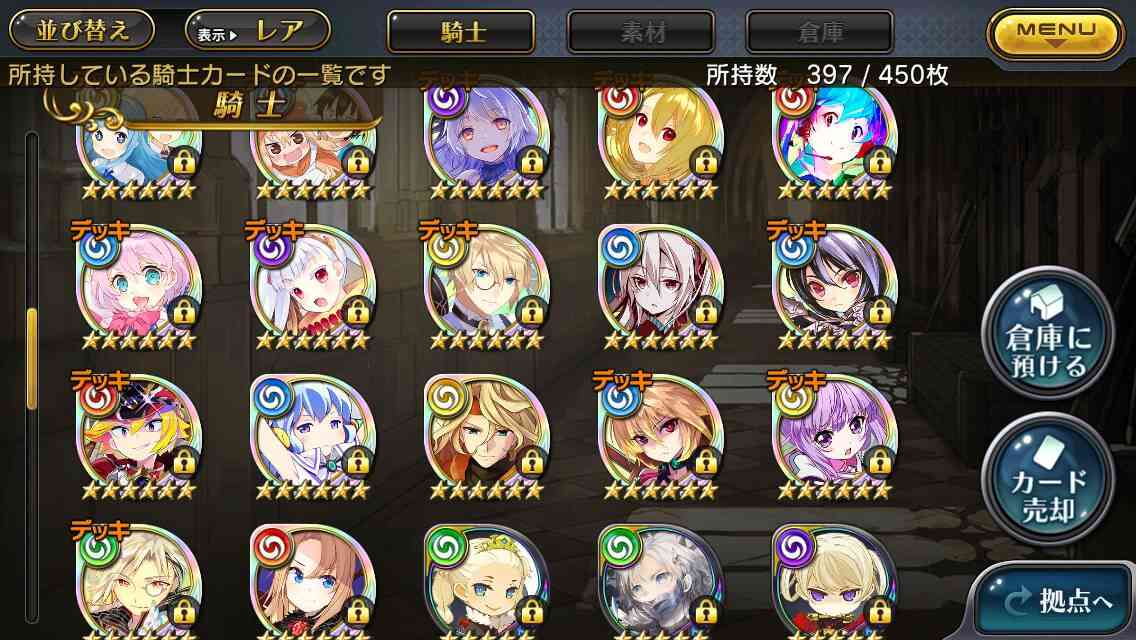Image resolution: width=1136 pixels, height=640 pixels.
Task: Tap the カード売却 round button
Action: [1048, 479]
